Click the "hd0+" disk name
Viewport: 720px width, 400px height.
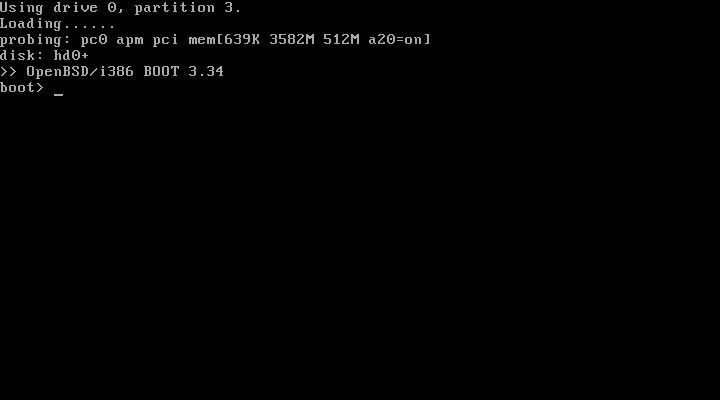[x=71, y=56]
